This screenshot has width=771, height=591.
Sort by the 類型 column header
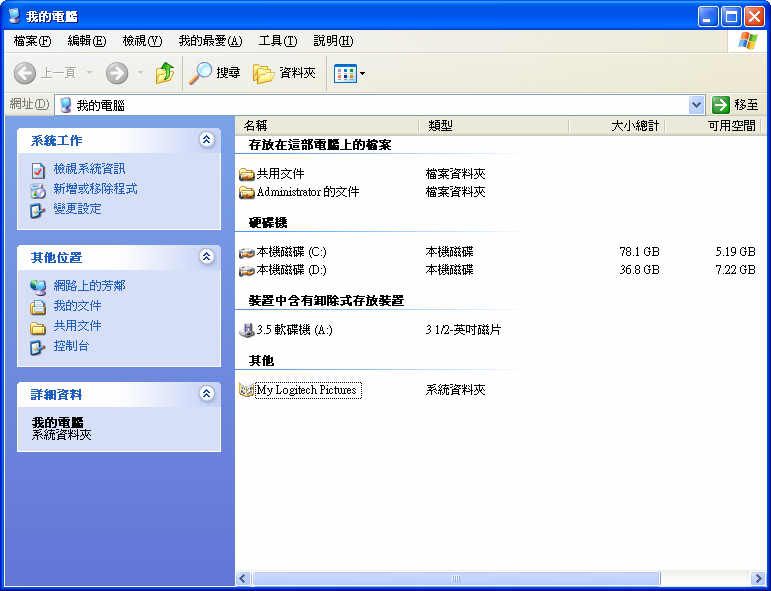pyautogui.click(x=494, y=126)
